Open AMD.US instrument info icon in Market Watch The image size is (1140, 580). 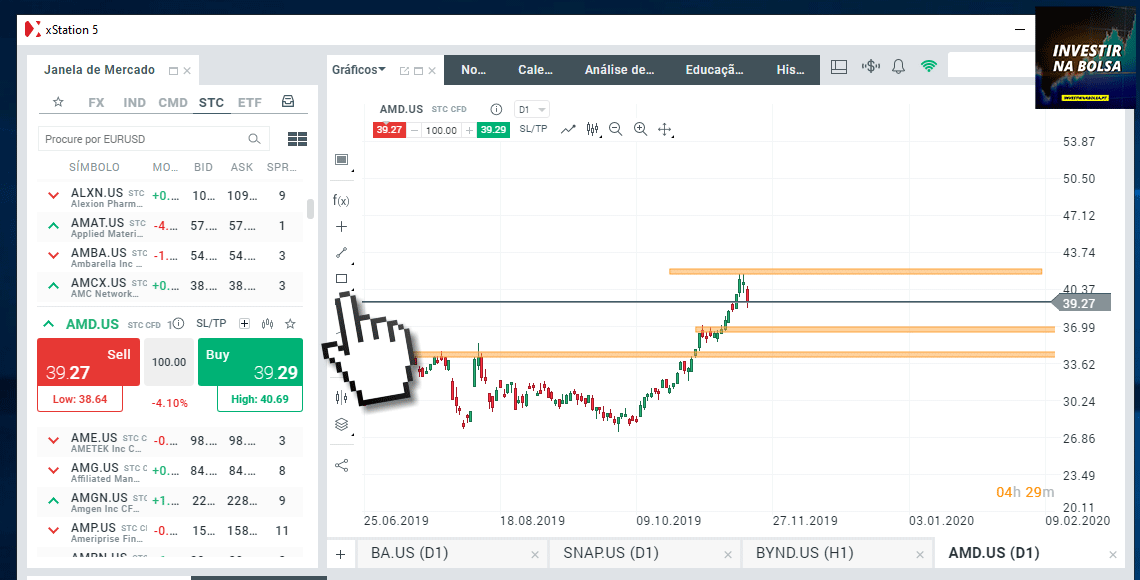[x=178, y=323]
